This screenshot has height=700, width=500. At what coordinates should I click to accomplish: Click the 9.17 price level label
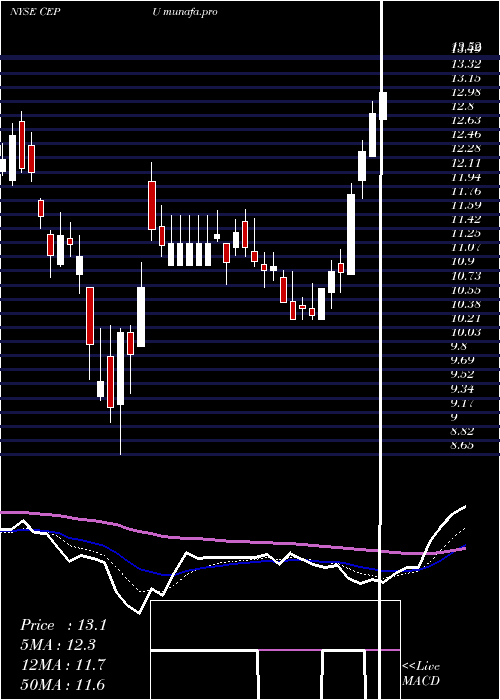click(463, 404)
